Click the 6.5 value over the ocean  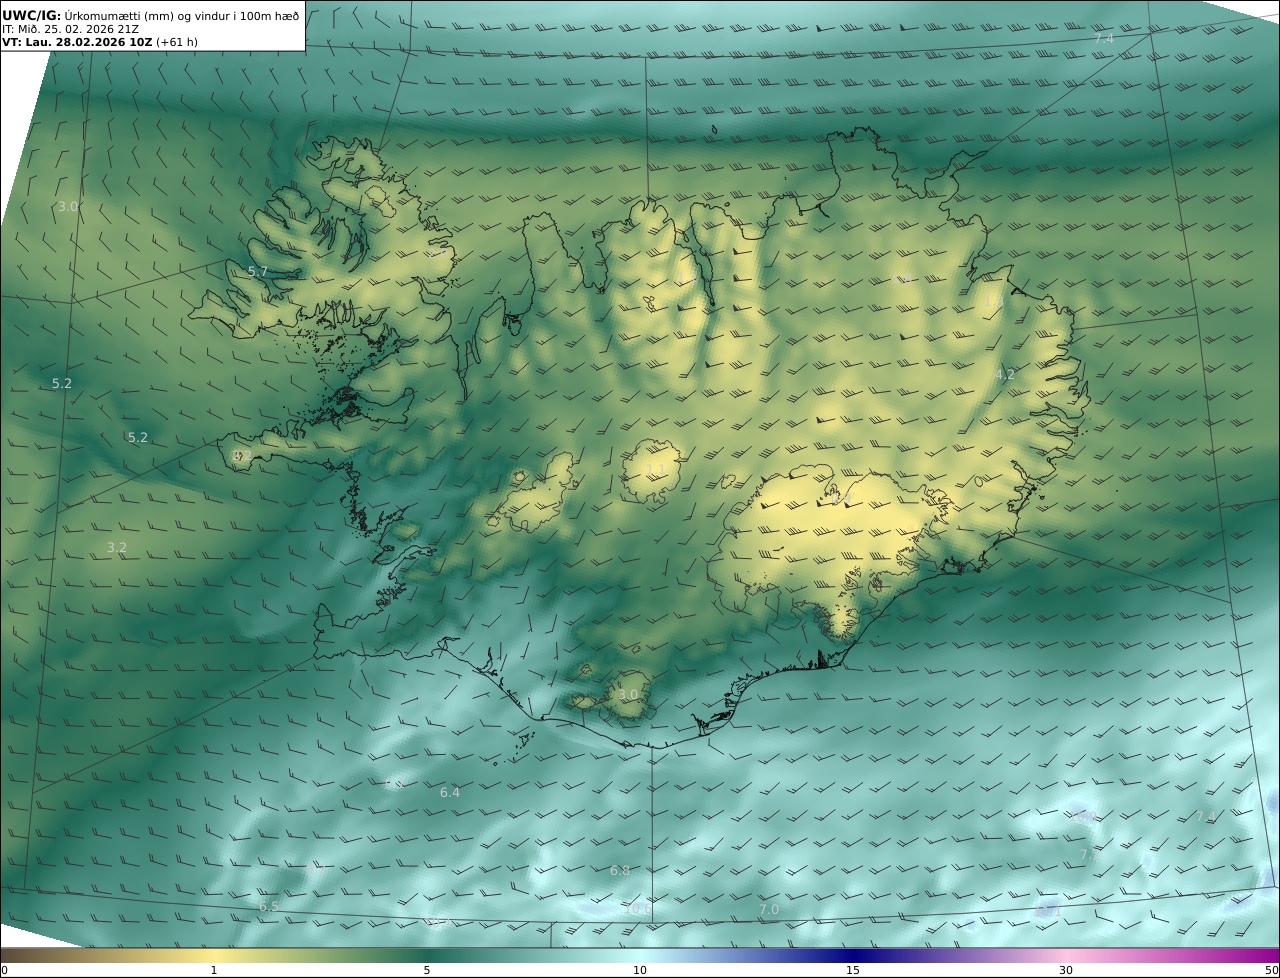(x=269, y=906)
